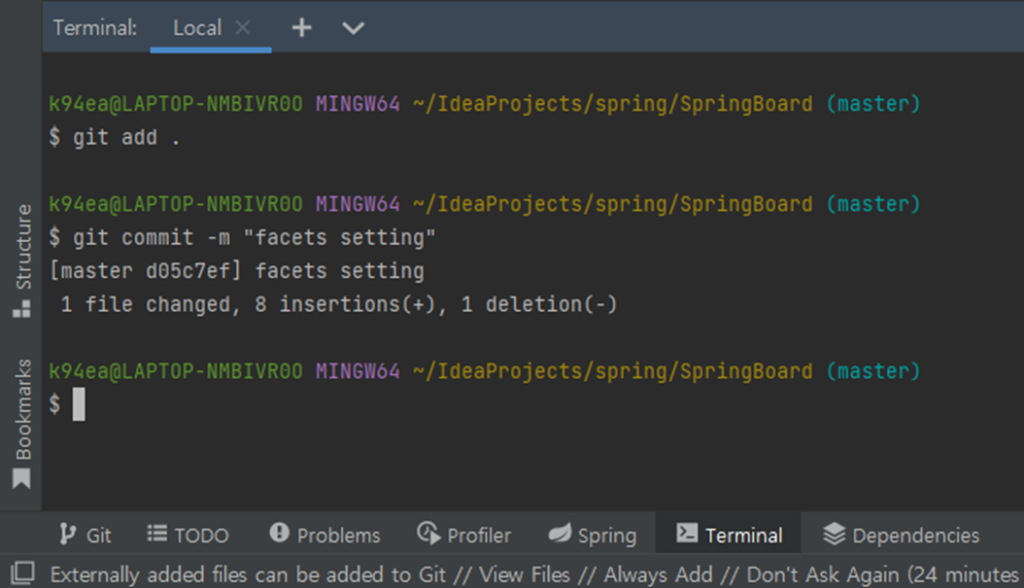The image size is (1024, 588).
Task: Select the Local terminal tab
Action: 197,28
